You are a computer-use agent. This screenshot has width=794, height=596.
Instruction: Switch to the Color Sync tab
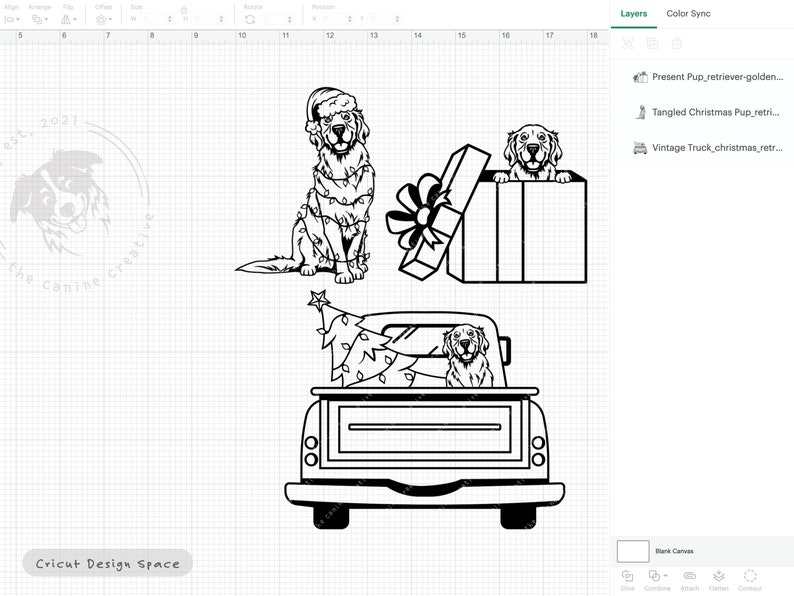coord(688,14)
